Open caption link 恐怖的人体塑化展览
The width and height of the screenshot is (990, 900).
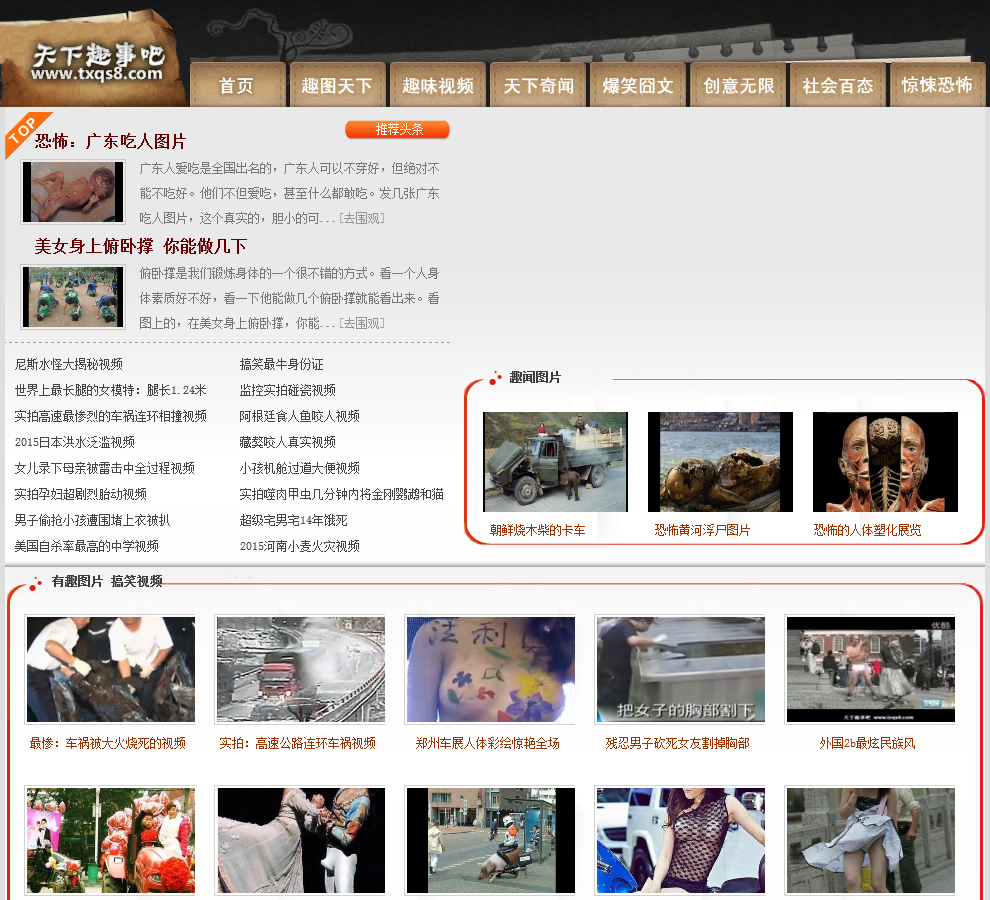867,531
